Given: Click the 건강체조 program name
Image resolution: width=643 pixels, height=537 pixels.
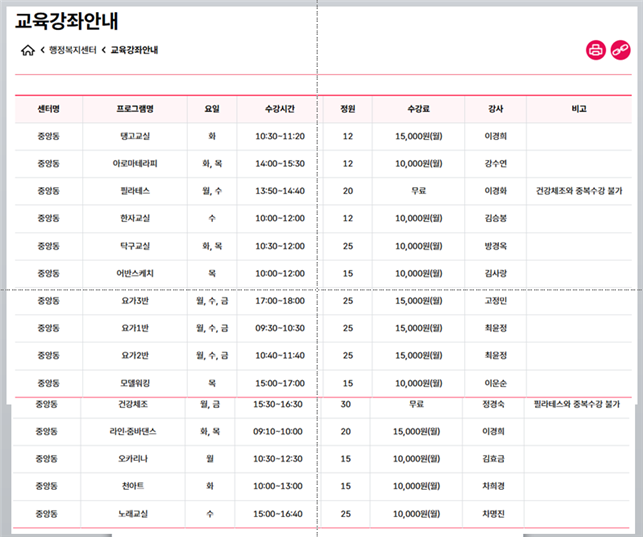Looking at the screenshot, I should [x=135, y=404].
